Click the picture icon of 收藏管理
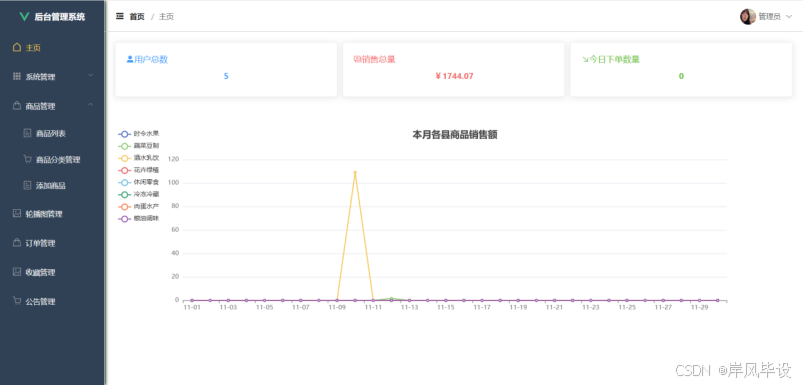 tap(17, 272)
